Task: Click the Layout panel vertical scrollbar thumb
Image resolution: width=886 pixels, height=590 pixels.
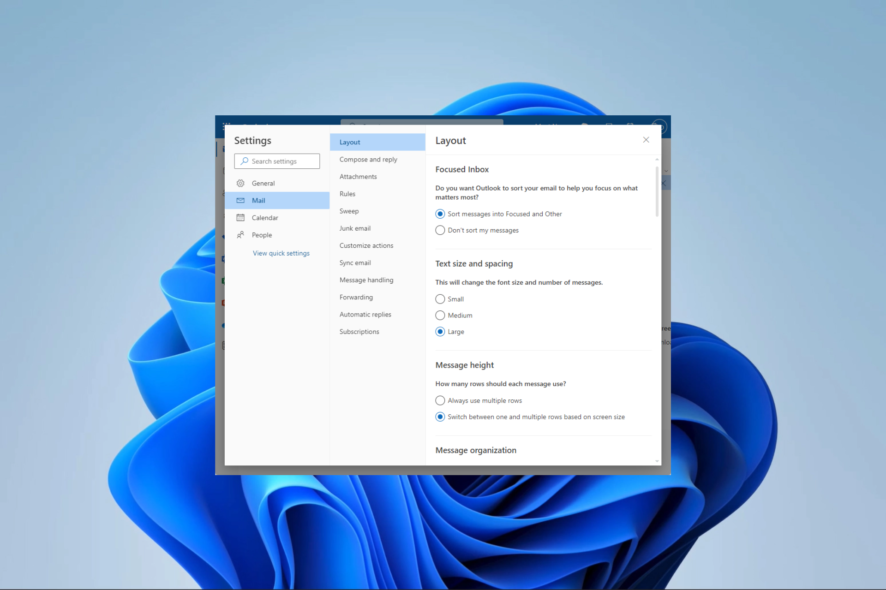Action: click(657, 191)
